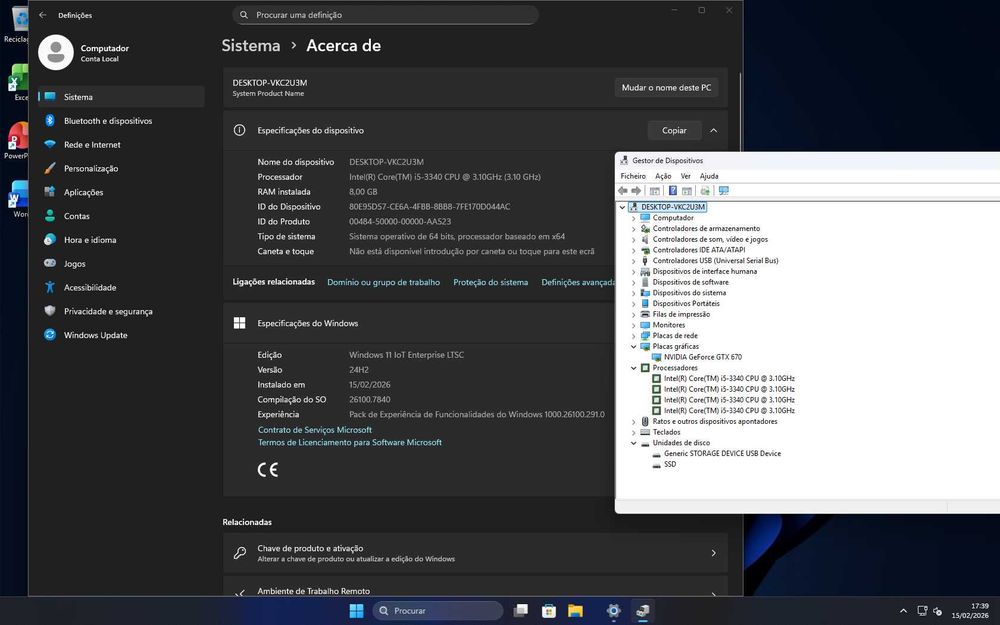Collapse the Unidades de disco node
The height and width of the screenshot is (625, 1000).
[633, 443]
